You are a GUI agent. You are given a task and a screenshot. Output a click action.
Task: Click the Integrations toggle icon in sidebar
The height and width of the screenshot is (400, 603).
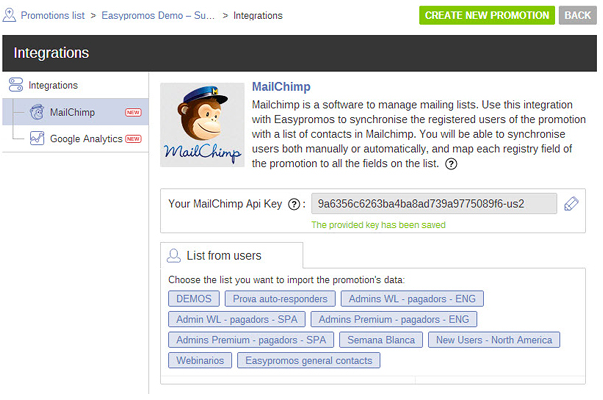coord(16,85)
